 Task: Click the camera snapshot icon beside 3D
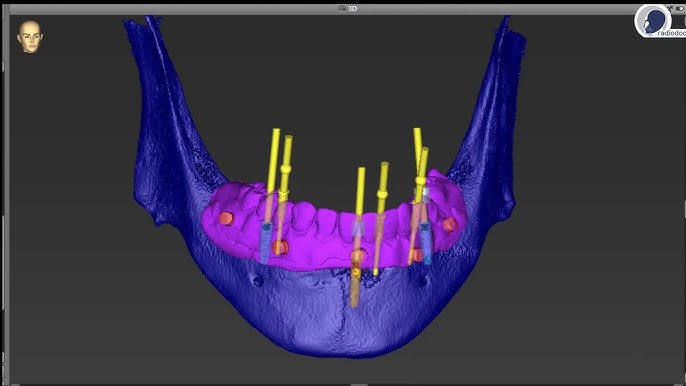click(342, 8)
